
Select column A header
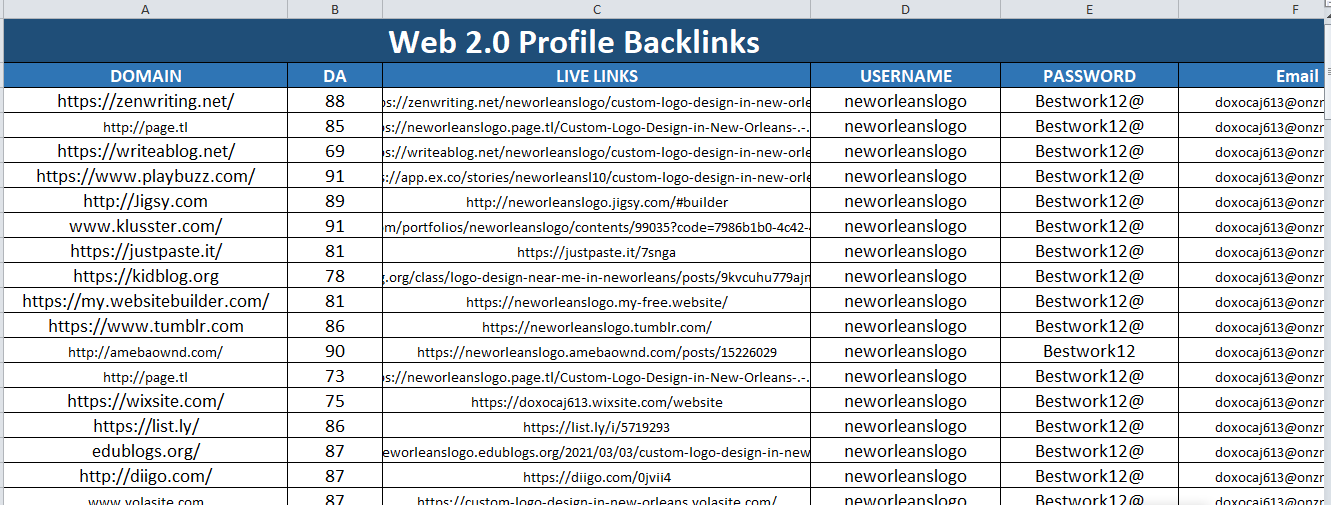(146, 9)
